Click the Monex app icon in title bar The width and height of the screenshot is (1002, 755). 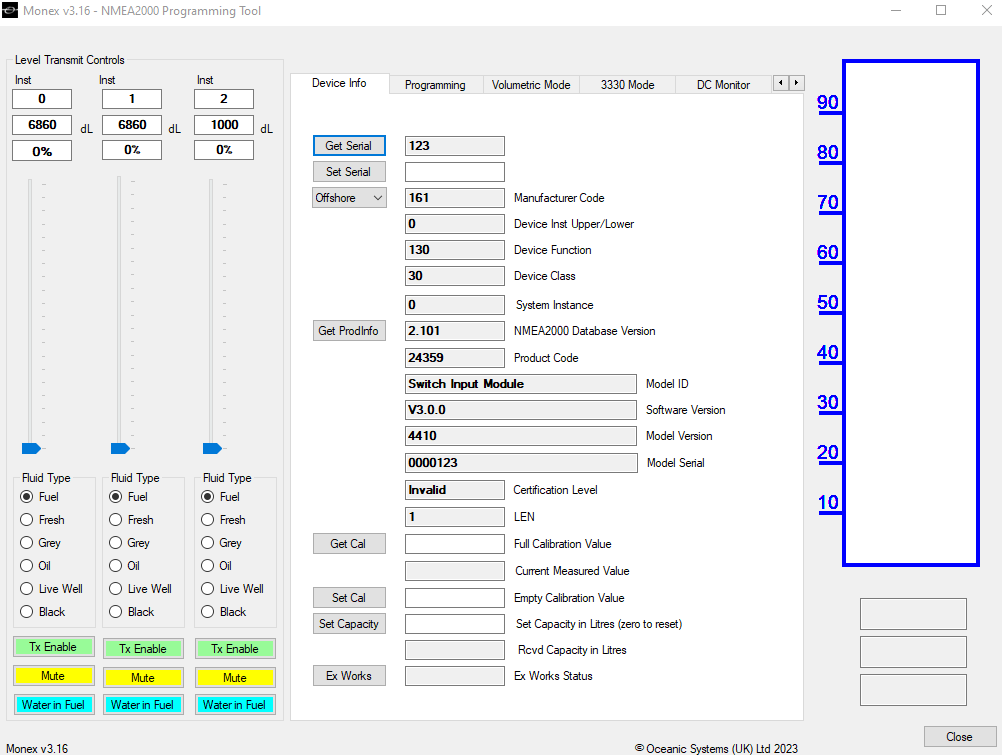tap(10, 10)
